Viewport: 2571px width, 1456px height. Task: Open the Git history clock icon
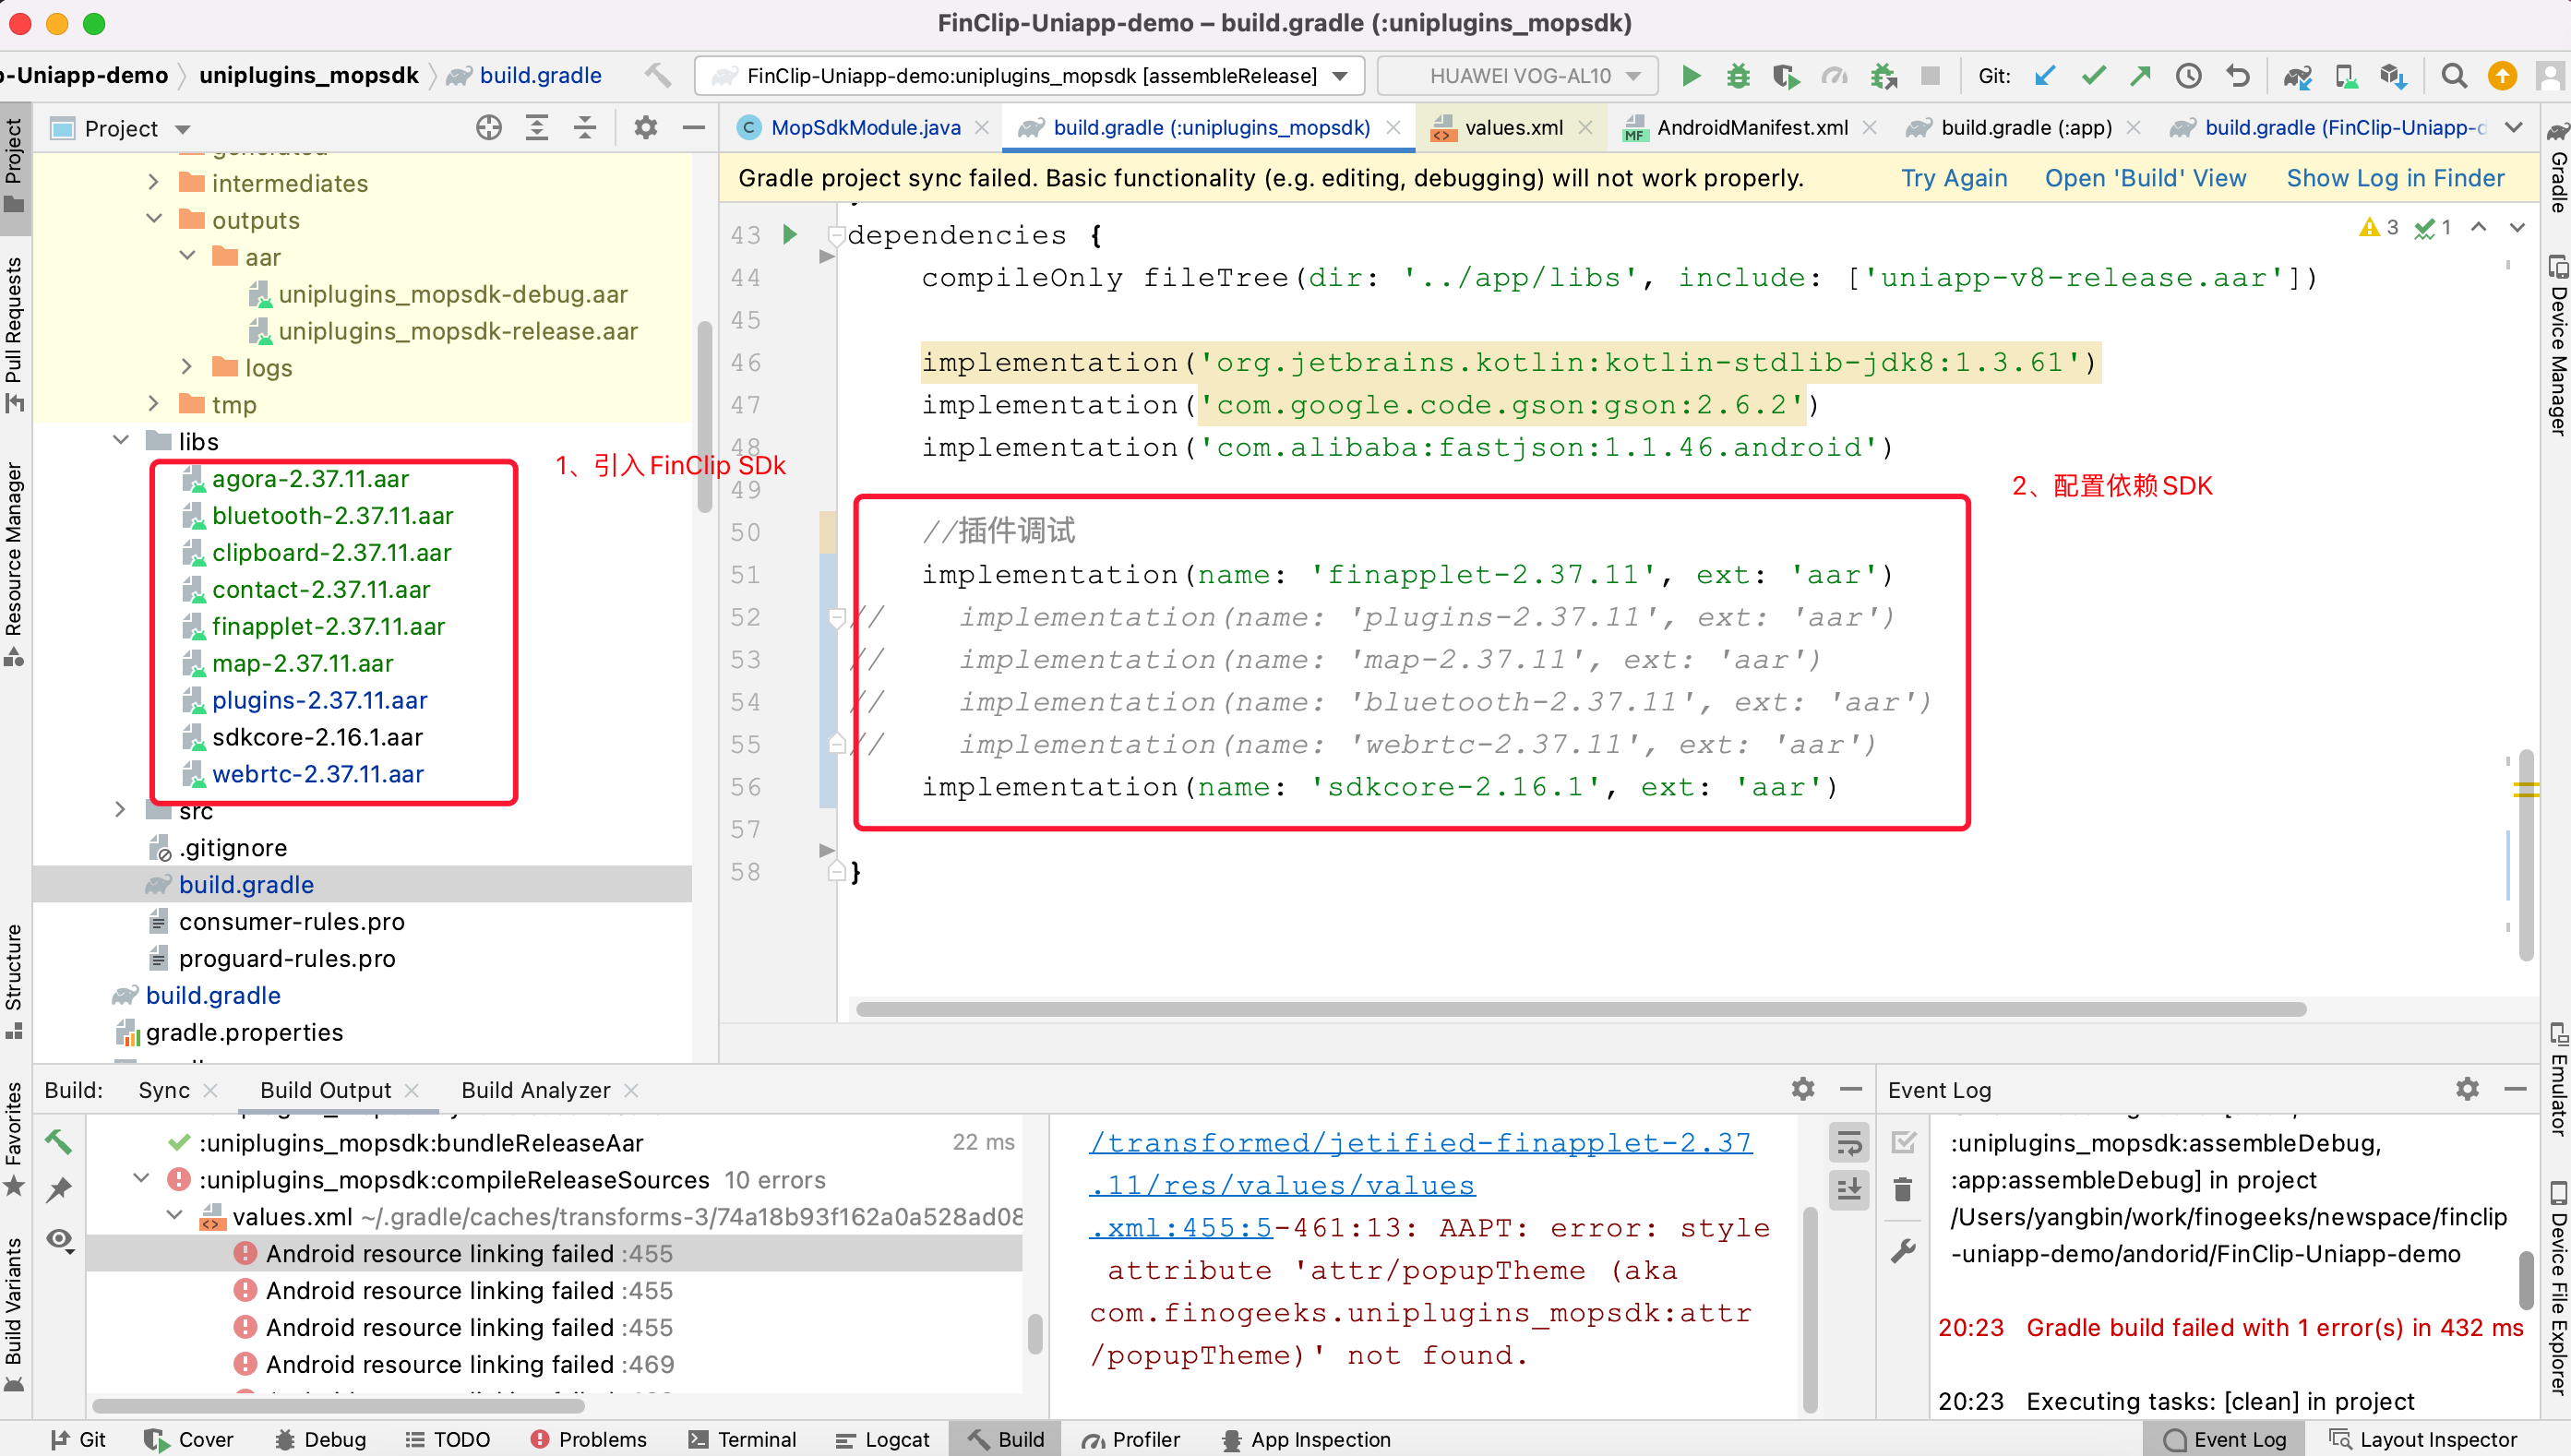(x=2188, y=76)
